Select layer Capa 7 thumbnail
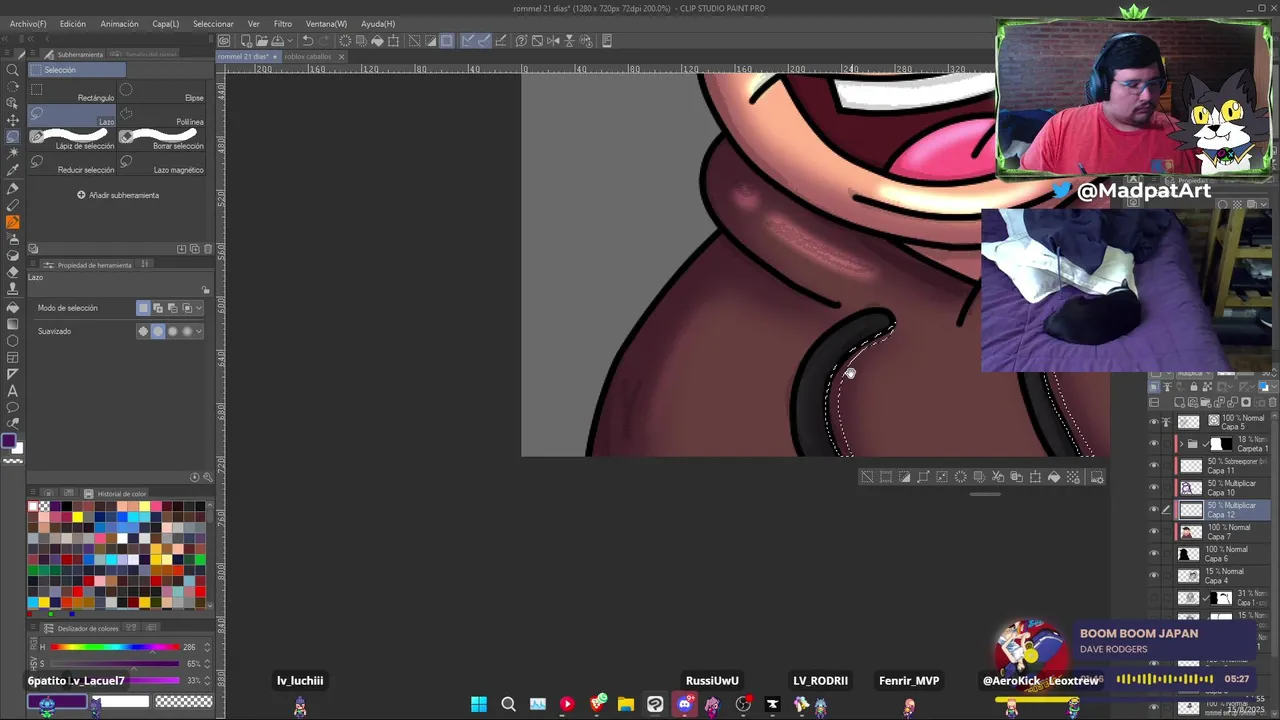 coord(1191,532)
